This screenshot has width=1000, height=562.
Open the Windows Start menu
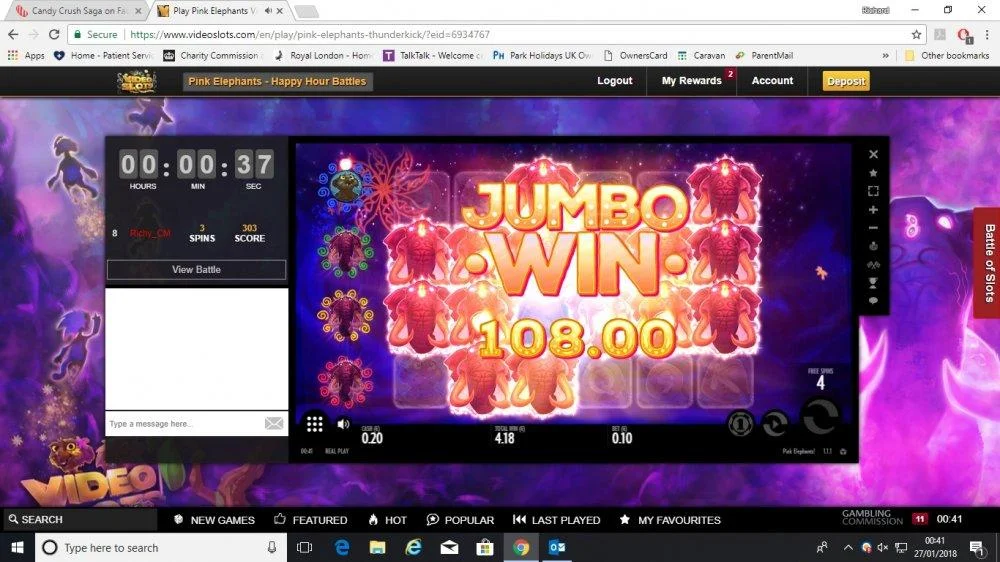pyautogui.click(x=17, y=547)
